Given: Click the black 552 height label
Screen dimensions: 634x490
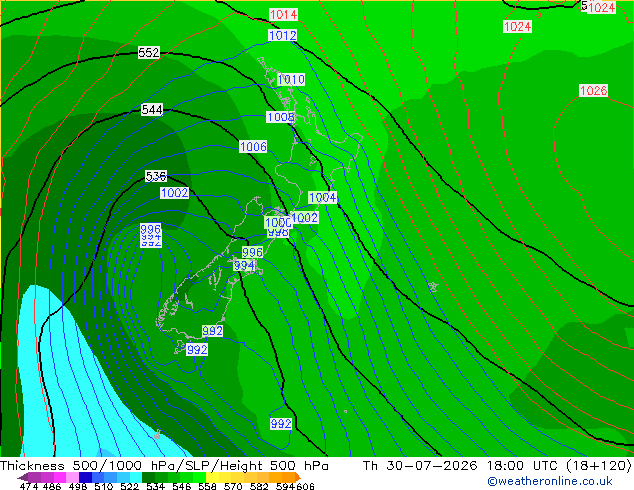Looking at the screenshot, I should pyautogui.click(x=149, y=53).
